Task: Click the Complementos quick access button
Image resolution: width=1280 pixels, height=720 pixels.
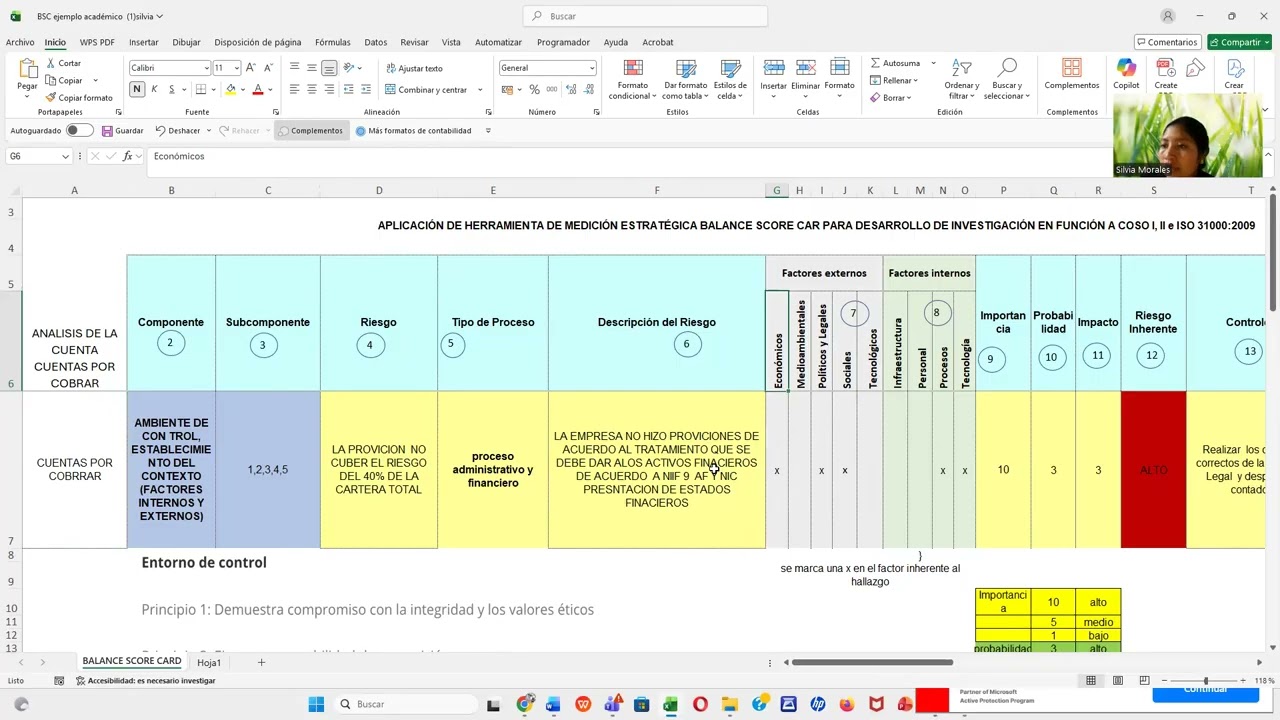Action: (x=311, y=130)
